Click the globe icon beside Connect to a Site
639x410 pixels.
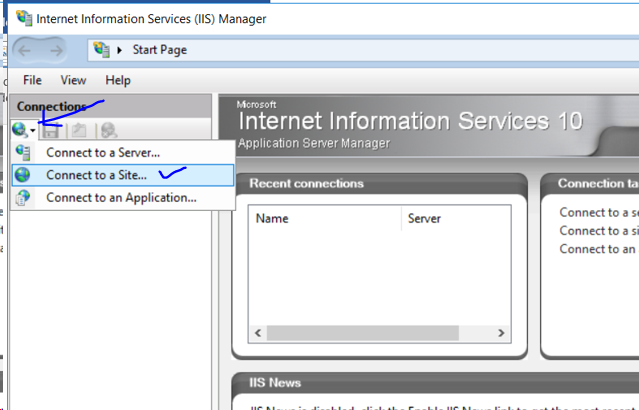(x=22, y=175)
